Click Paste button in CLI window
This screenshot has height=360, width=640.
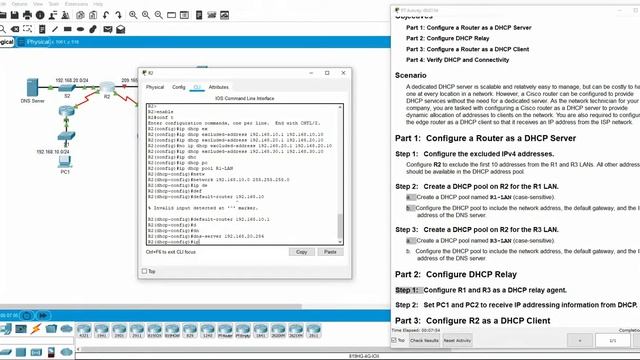330,252
